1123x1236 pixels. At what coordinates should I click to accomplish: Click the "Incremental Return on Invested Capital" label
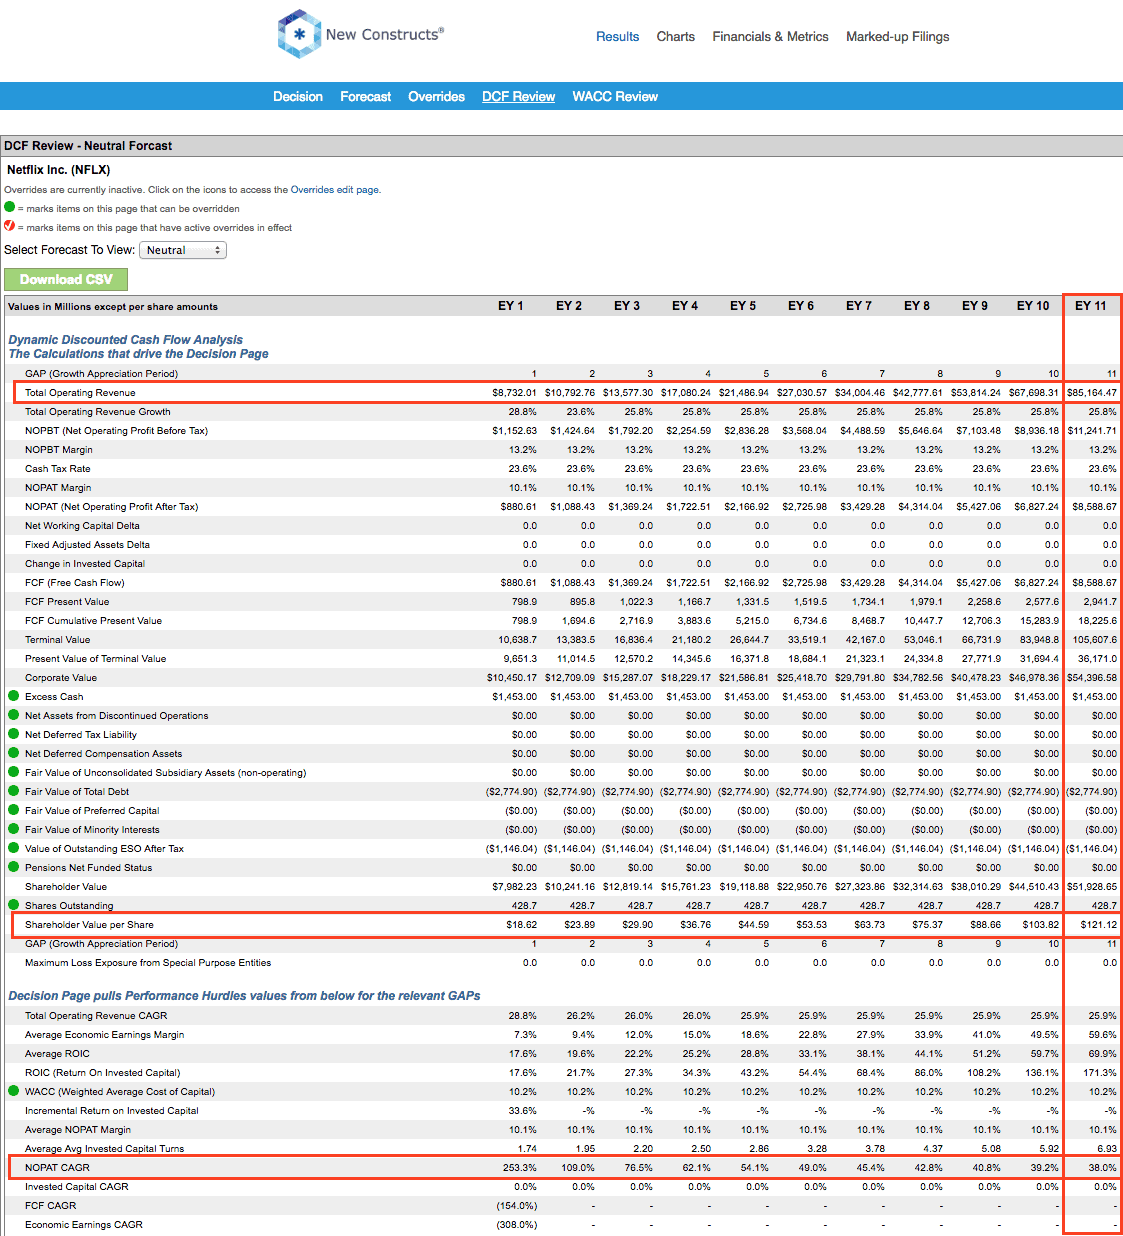click(112, 1111)
